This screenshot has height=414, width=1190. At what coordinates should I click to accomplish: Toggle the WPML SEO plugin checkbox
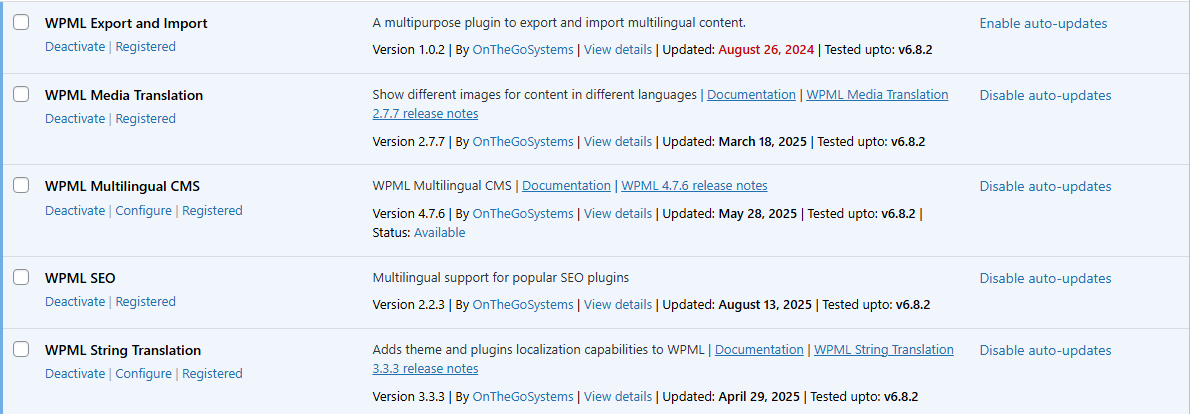pyautogui.click(x=21, y=277)
